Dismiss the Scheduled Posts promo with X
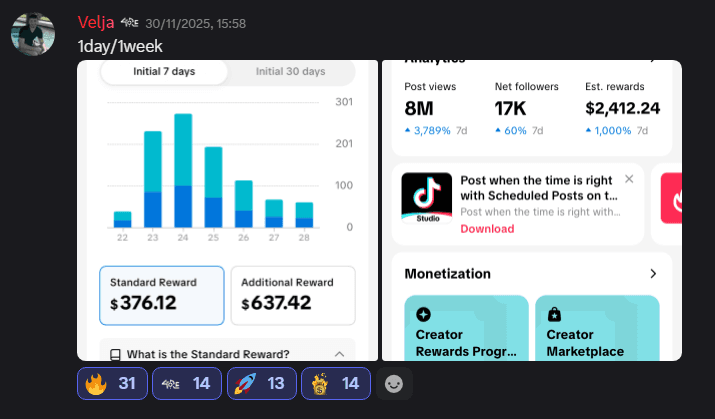 click(629, 179)
